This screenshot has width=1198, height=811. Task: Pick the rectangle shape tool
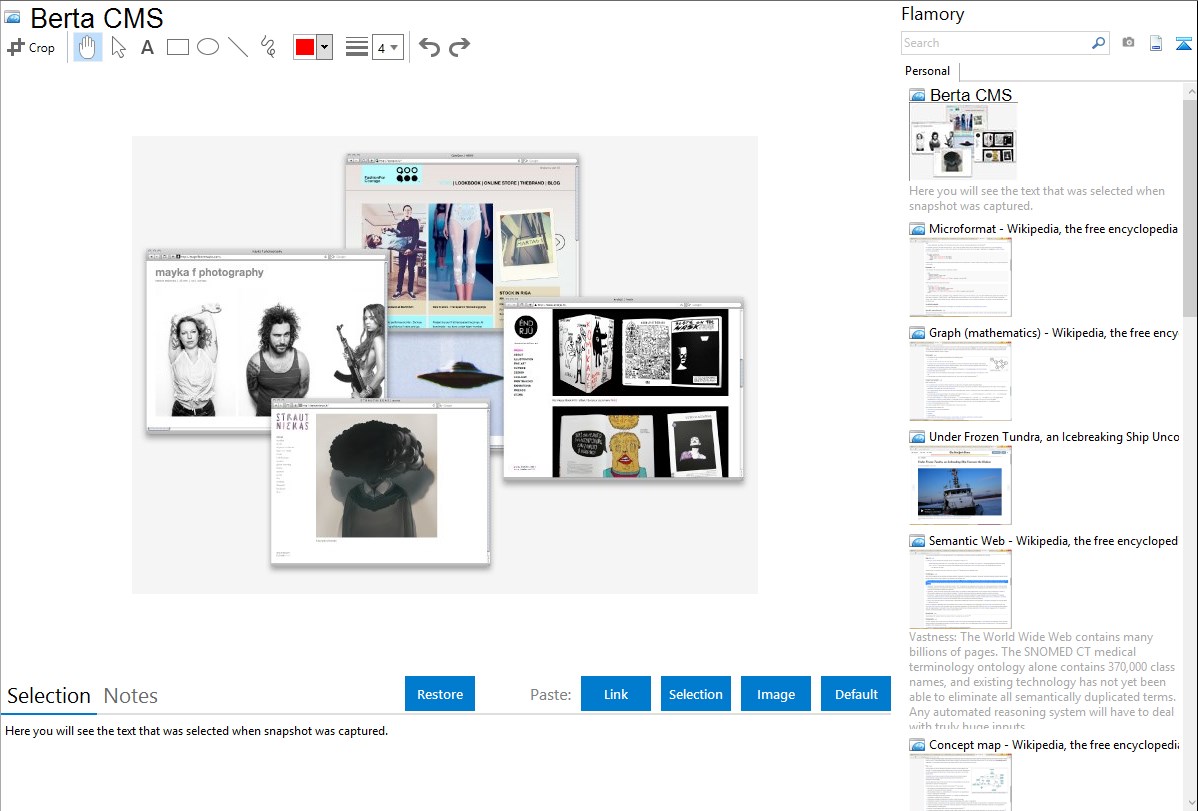[178, 47]
